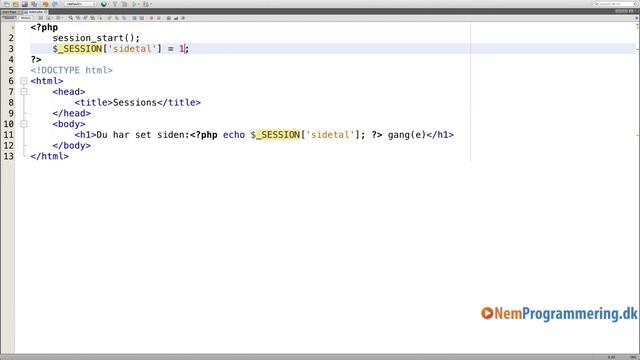Image resolution: width=640 pixels, height=360 pixels.
Task: Collapse the head tag fold
Action: point(24,92)
